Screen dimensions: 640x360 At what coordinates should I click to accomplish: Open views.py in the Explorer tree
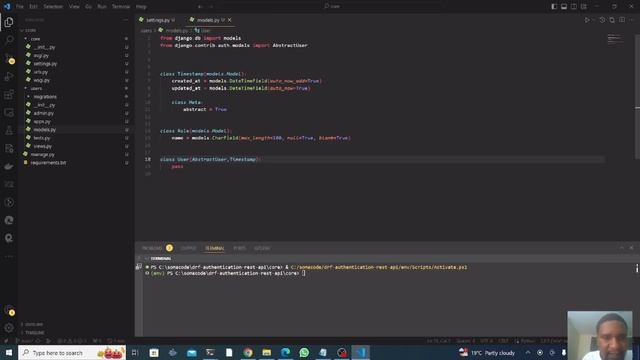click(x=42, y=146)
